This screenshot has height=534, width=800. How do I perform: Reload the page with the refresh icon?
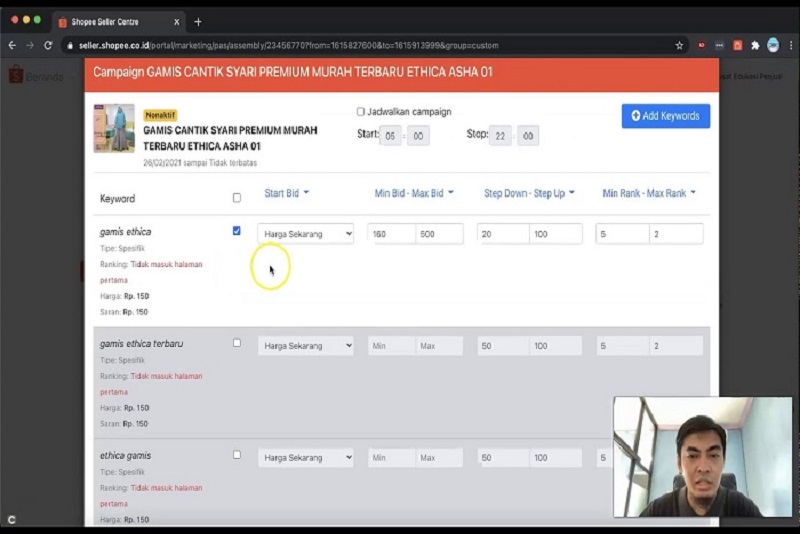[x=47, y=45]
